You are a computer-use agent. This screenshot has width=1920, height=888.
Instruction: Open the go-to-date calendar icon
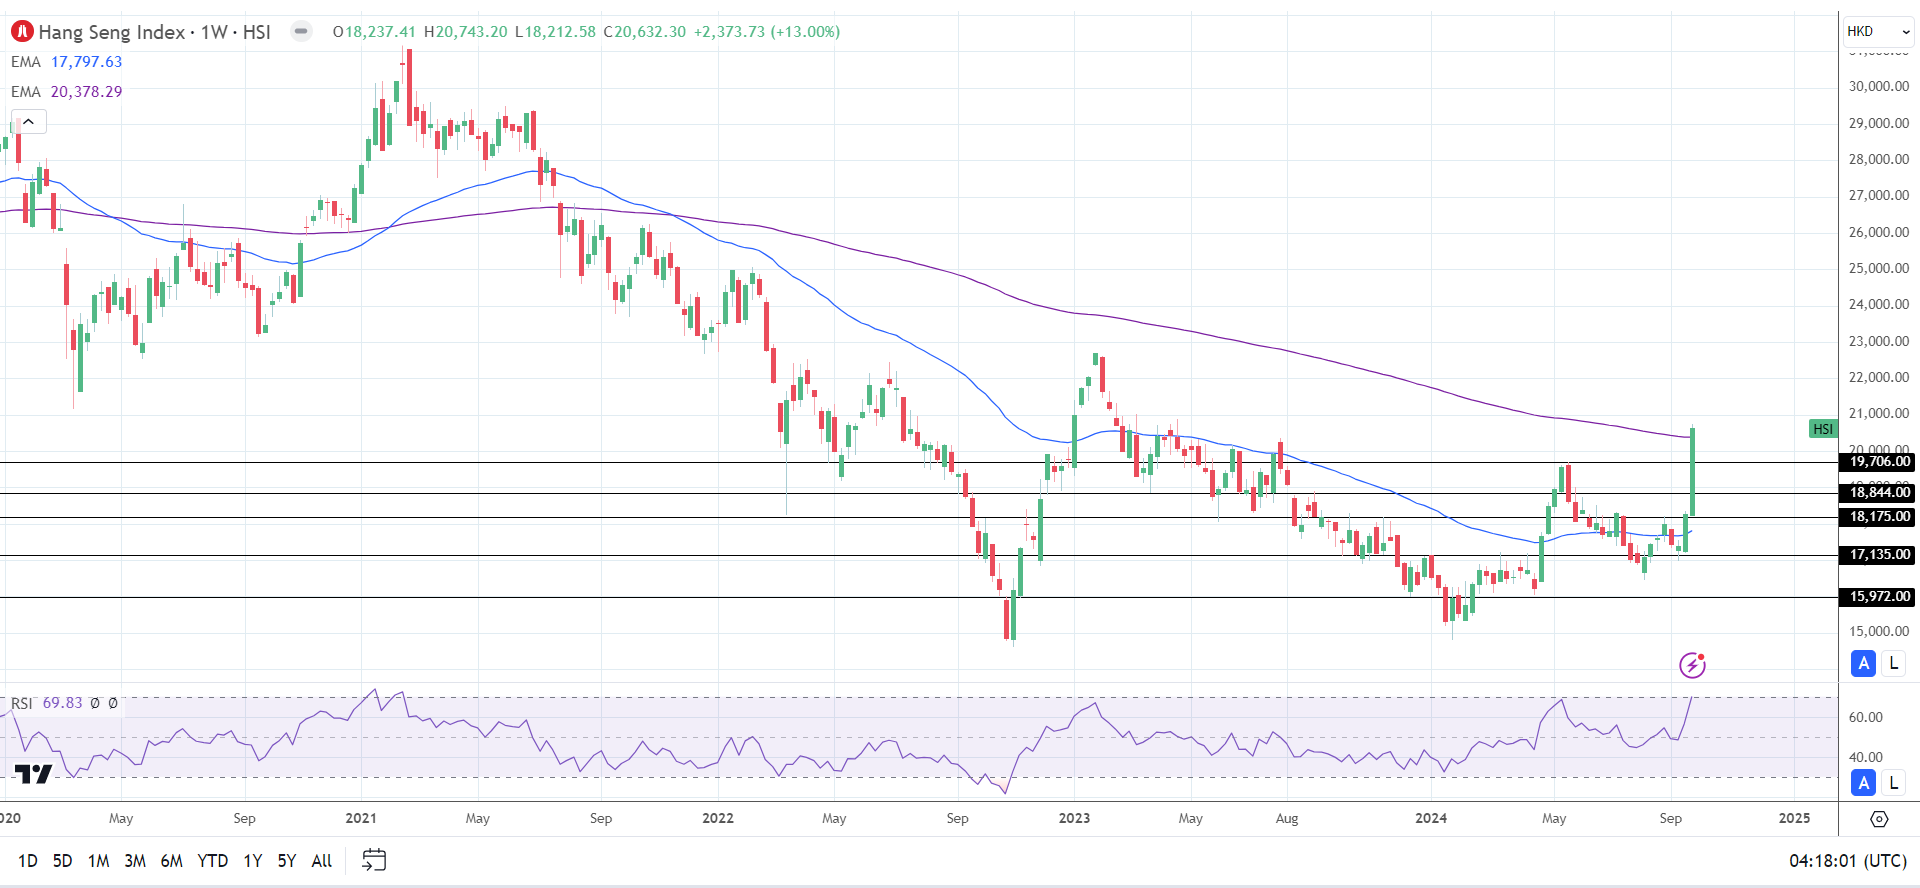[374, 860]
